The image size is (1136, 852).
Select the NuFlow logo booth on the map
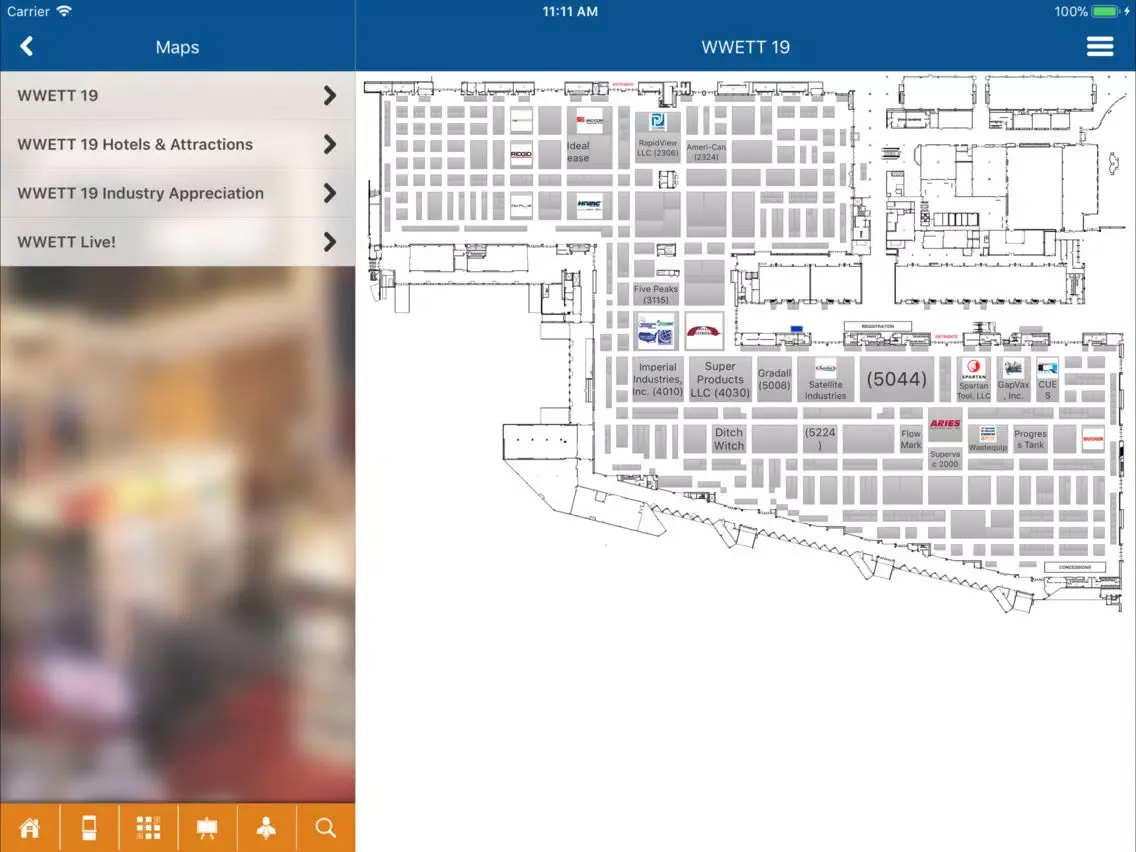pyautogui.click(x=521, y=205)
